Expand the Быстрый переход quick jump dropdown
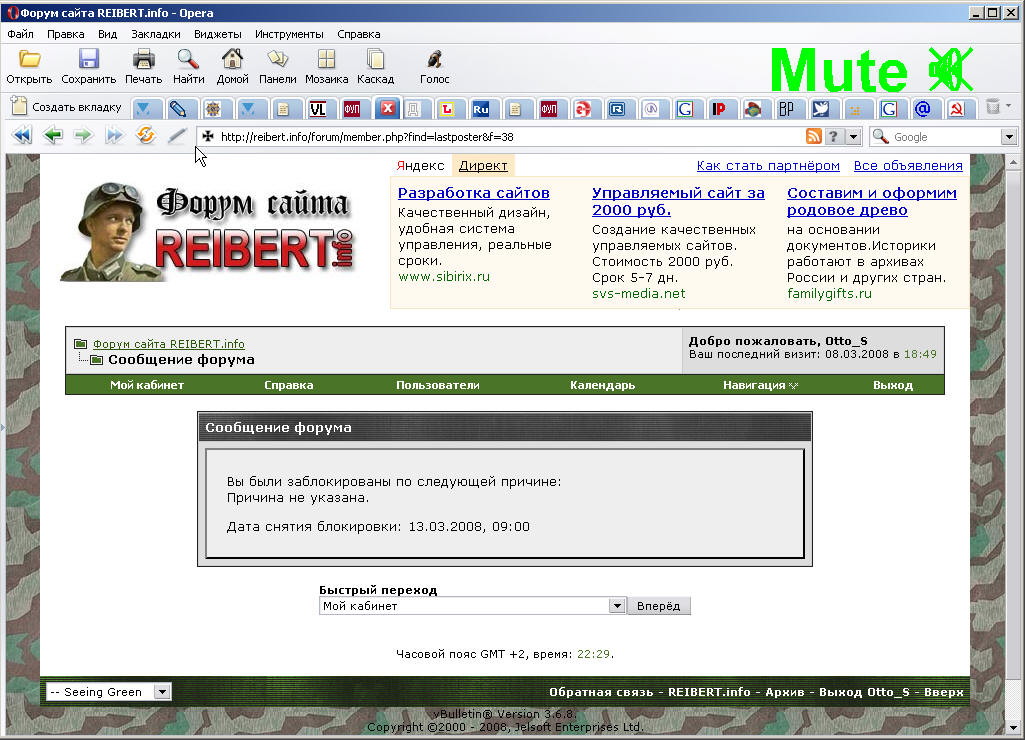 (x=617, y=606)
